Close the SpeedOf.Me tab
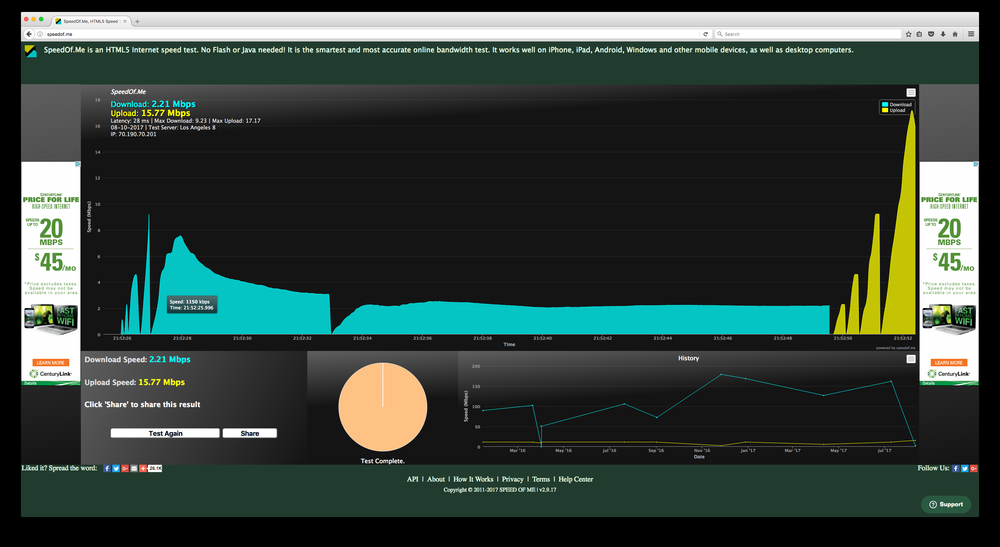The image size is (1000, 547). tap(125, 21)
